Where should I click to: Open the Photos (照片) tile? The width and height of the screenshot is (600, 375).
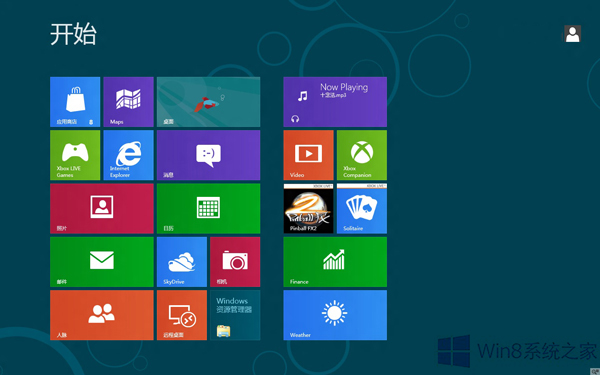[102, 209]
